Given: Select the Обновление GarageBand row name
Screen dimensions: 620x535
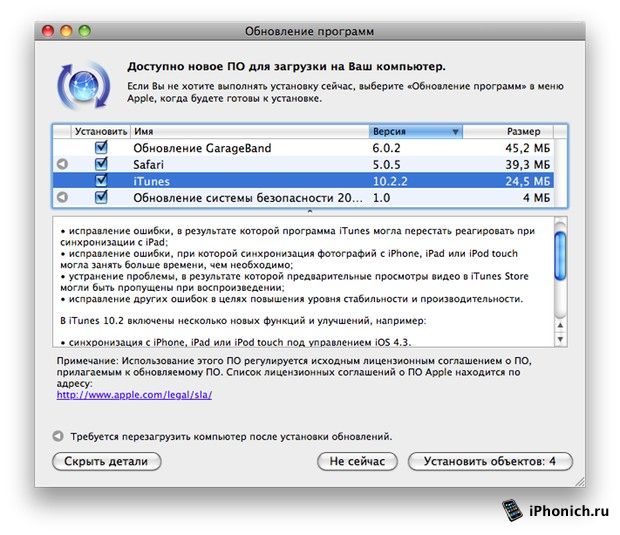Looking at the screenshot, I should (x=202, y=148).
